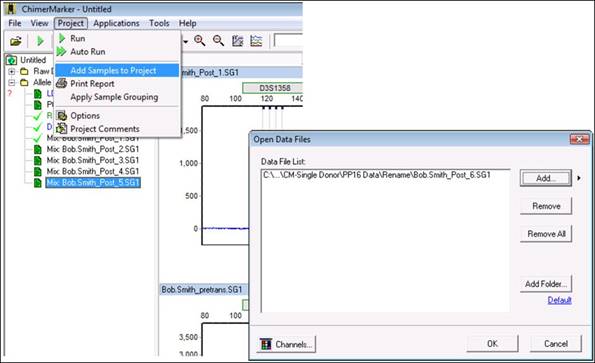Click the Remove button
This screenshot has width=595, height=363.
tap(546, 206)
